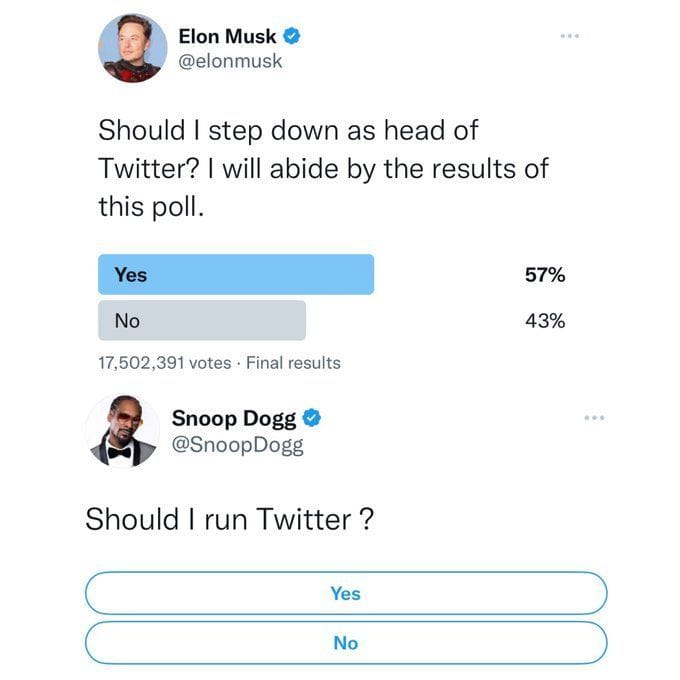Viewport: 680px width, 680px height.
Task: Open the @SnoopDogg handle link
Action: (x=237, y=445)
